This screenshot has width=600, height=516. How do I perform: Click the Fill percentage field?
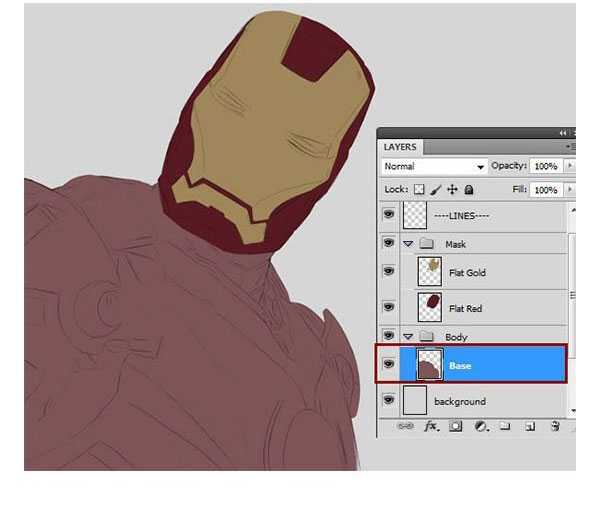(545, 189)
